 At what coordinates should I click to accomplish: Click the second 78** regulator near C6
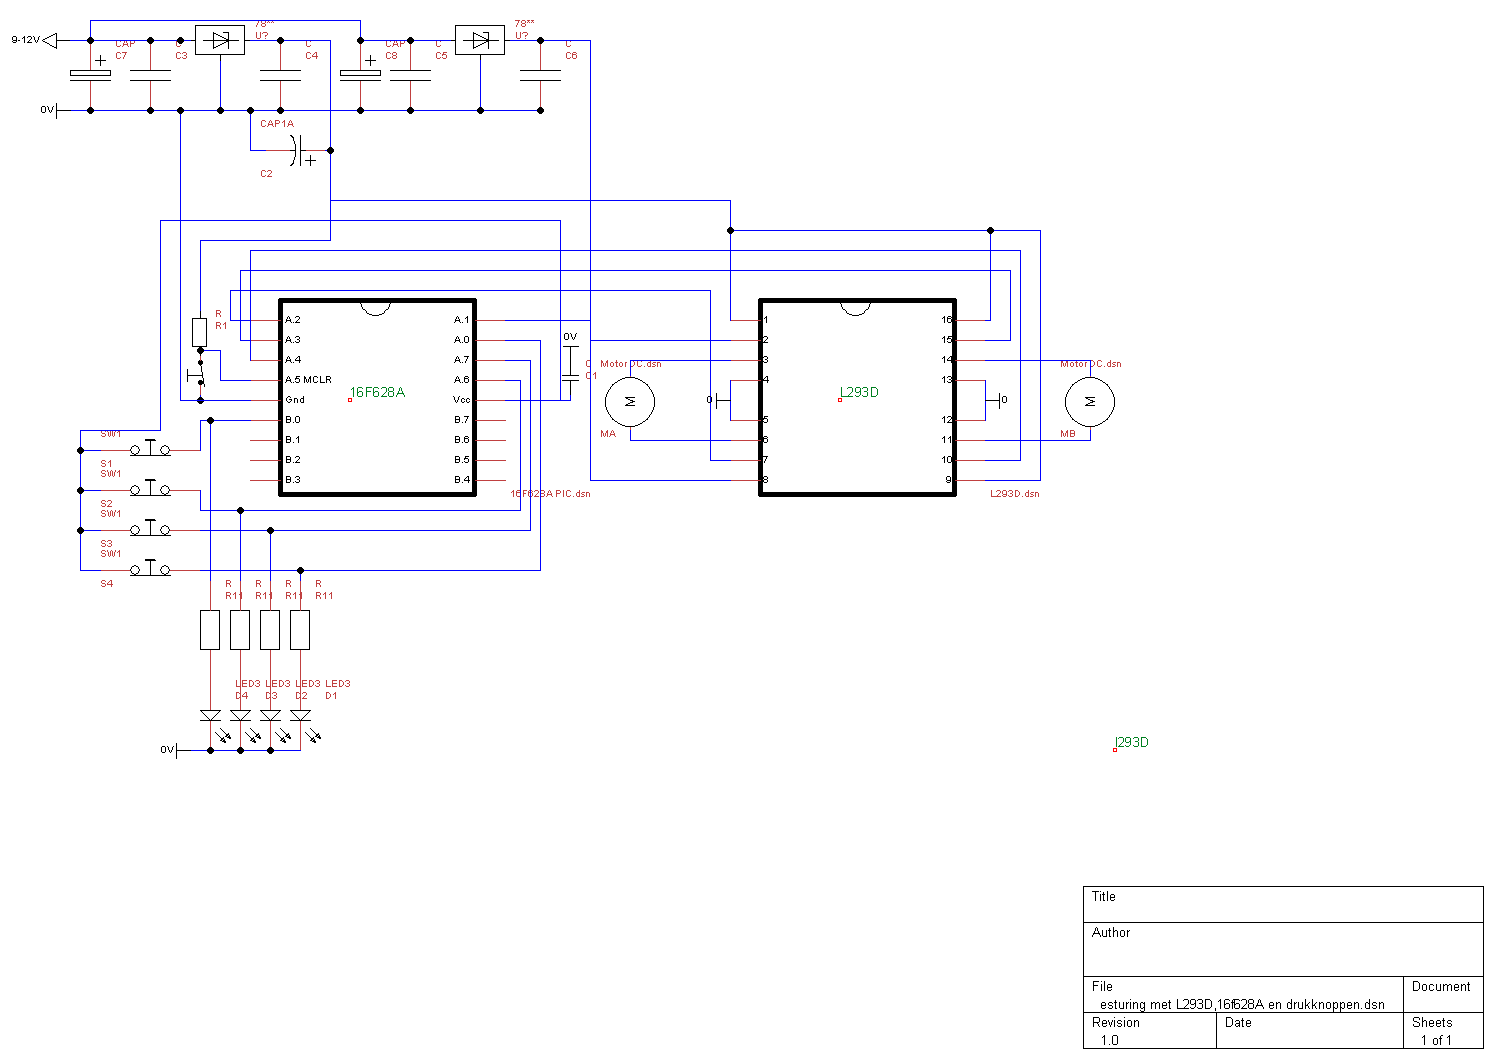(480, 41)
